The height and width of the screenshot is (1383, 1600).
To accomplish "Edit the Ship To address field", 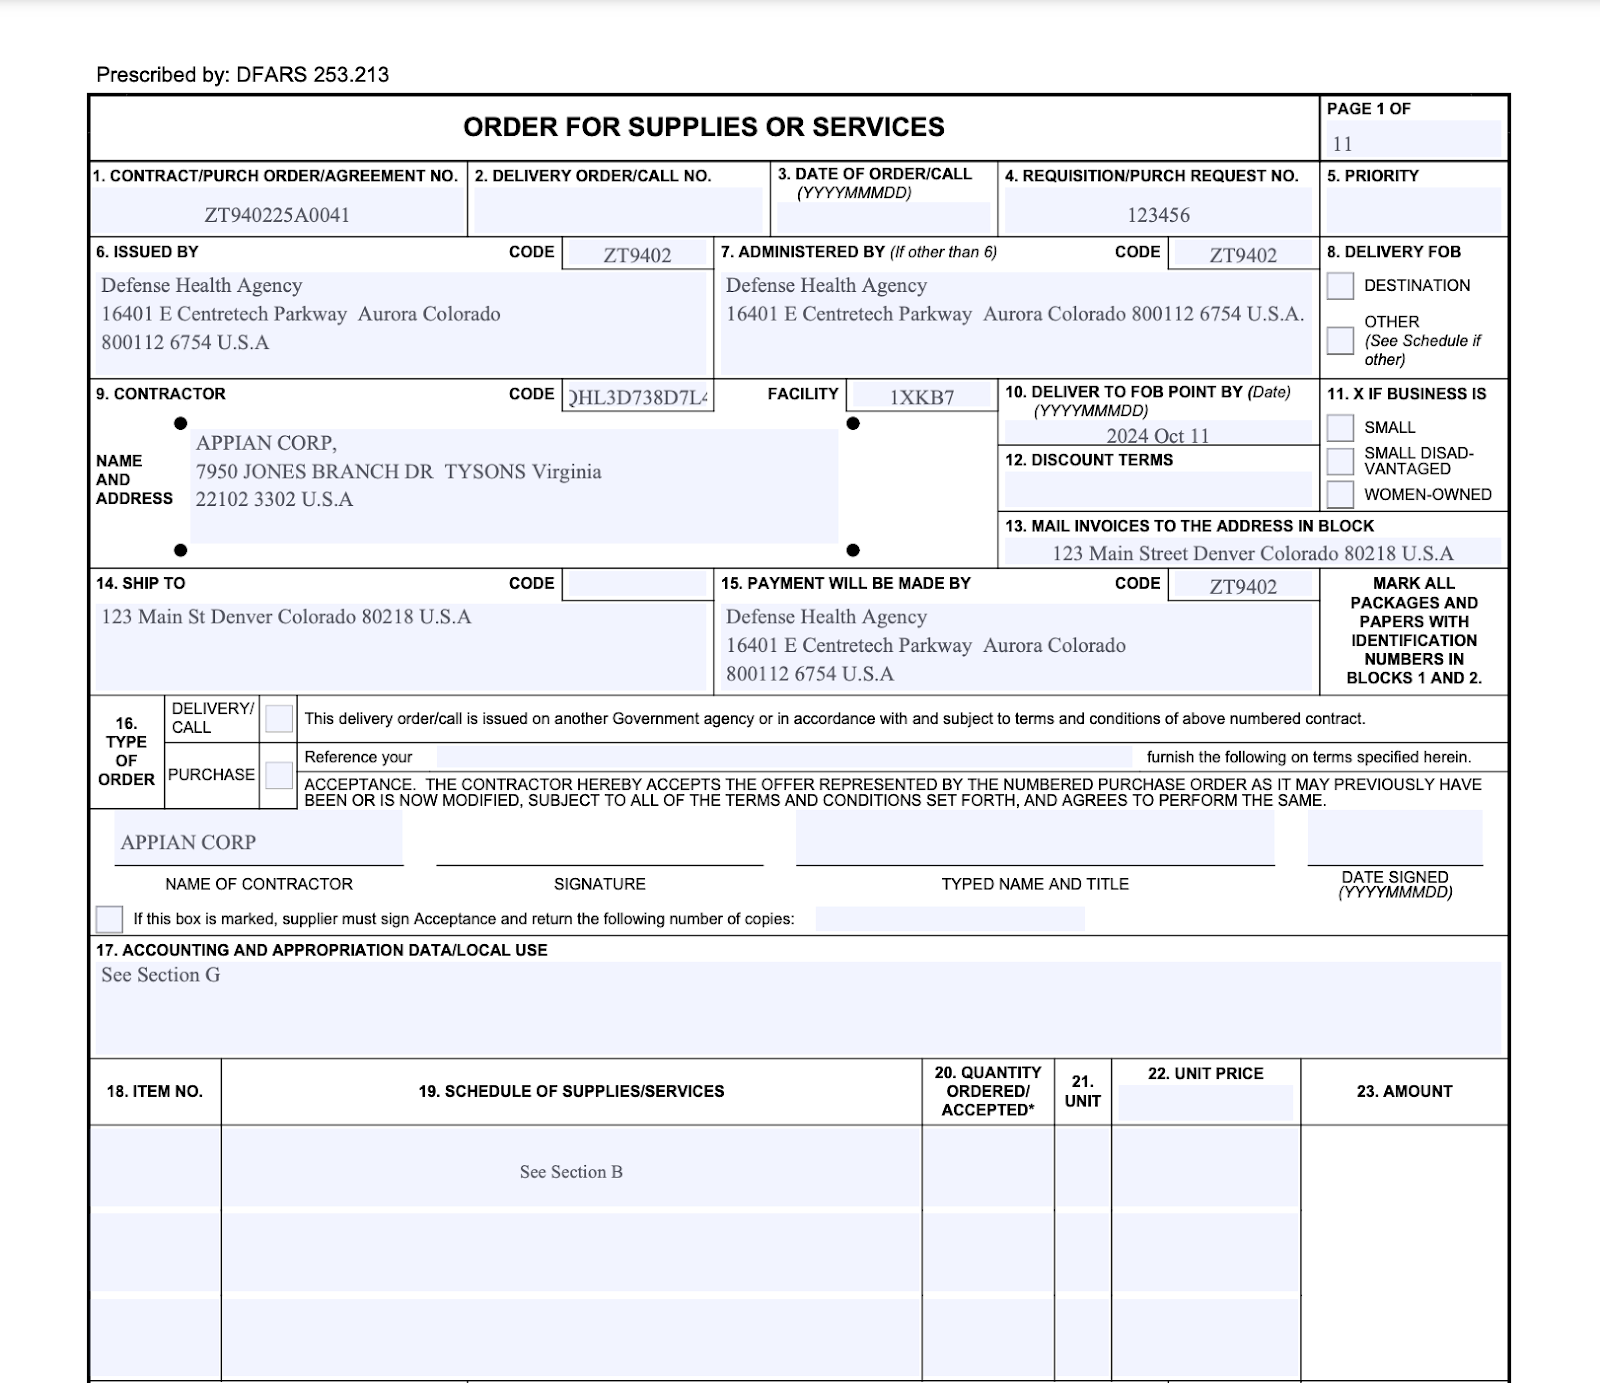I will click(x=400, y=648).
